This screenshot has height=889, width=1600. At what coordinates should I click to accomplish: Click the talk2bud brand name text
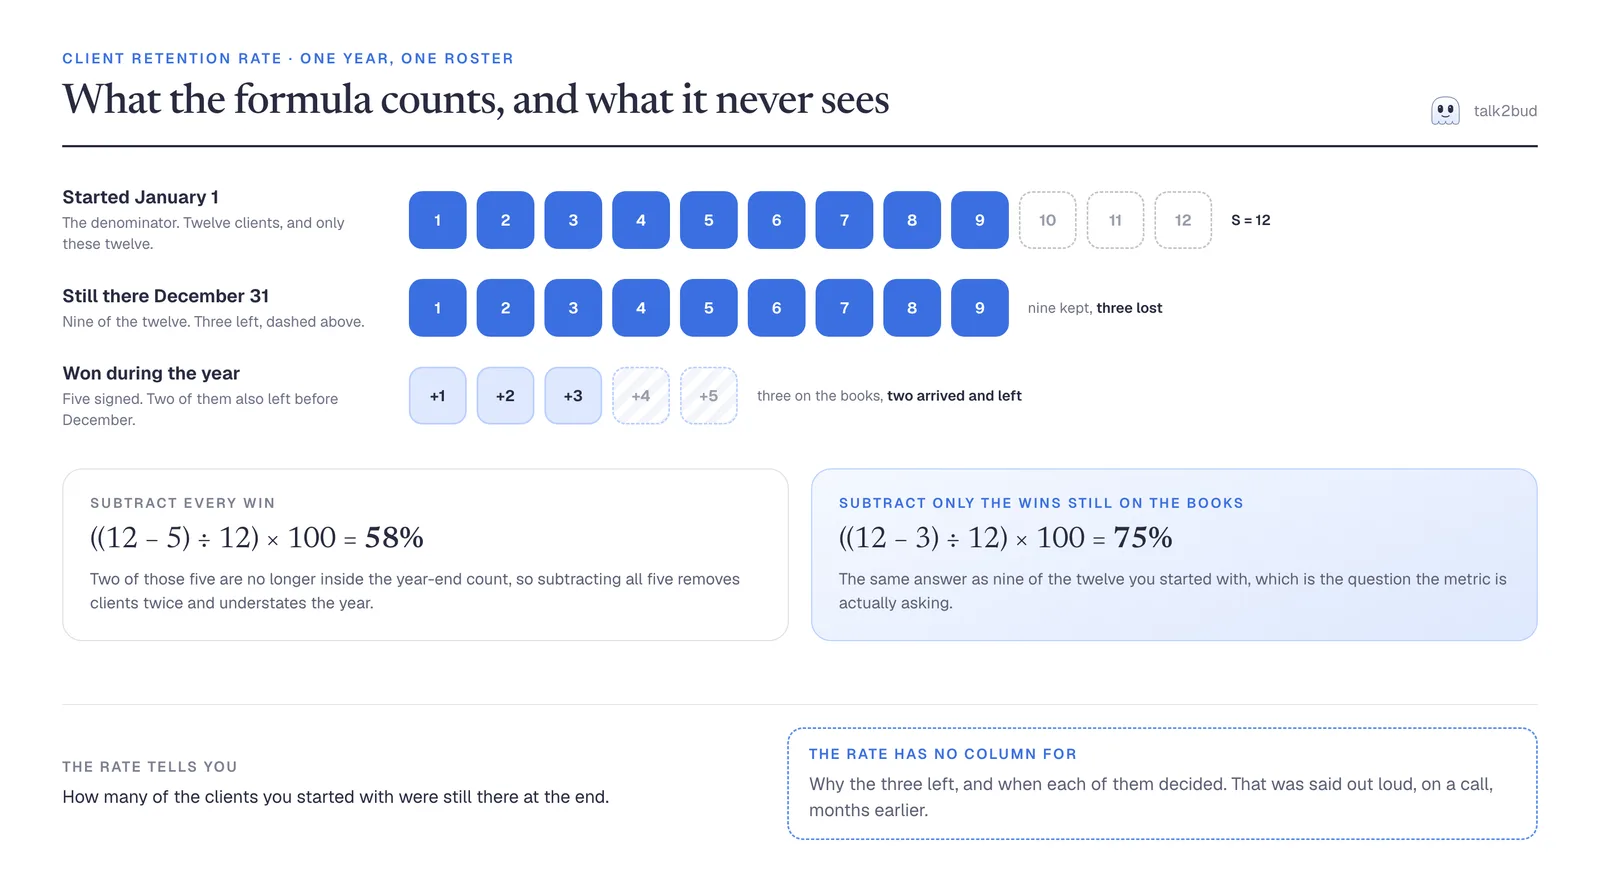click(1505, 111)
